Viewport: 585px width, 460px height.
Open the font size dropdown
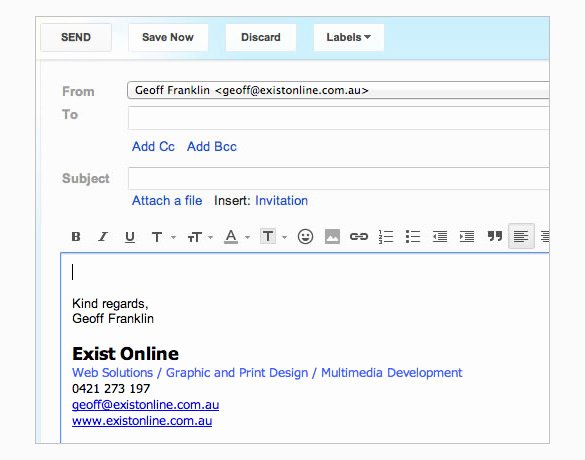(x=200, y=237)
